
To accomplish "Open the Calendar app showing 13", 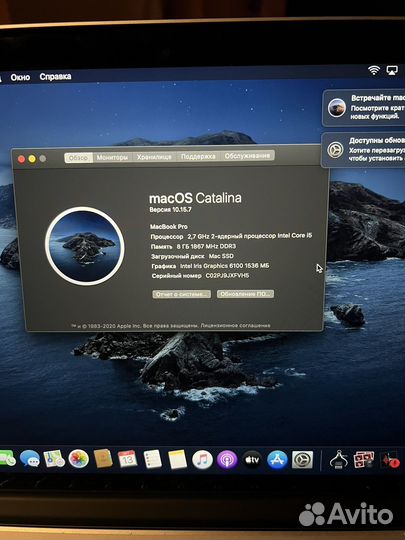I will [x=127, y=459].
